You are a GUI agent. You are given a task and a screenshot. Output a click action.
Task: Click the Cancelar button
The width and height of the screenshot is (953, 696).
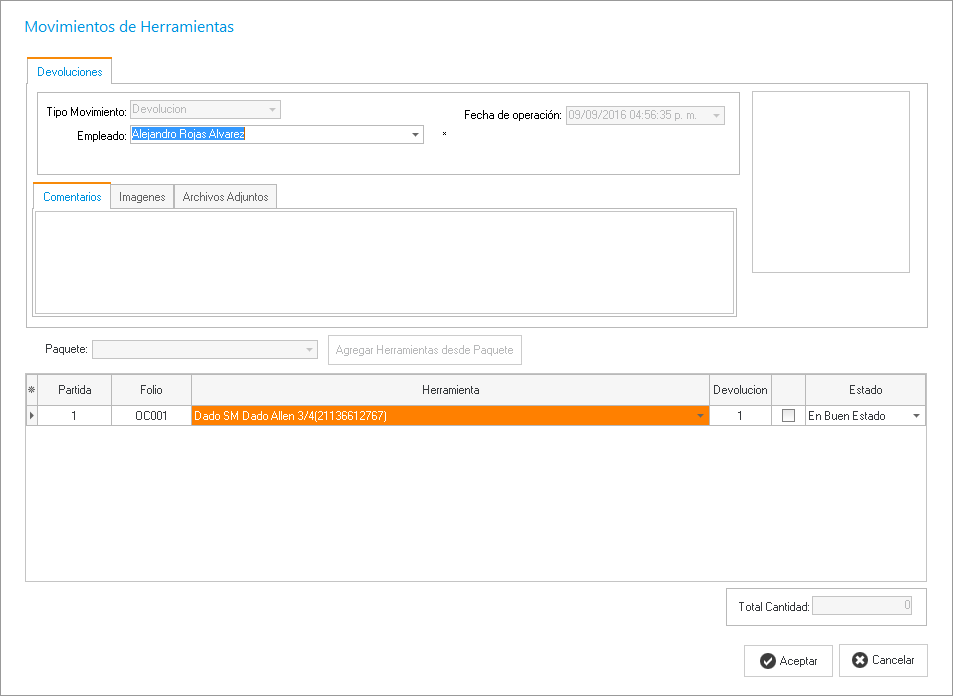[883, 660]
